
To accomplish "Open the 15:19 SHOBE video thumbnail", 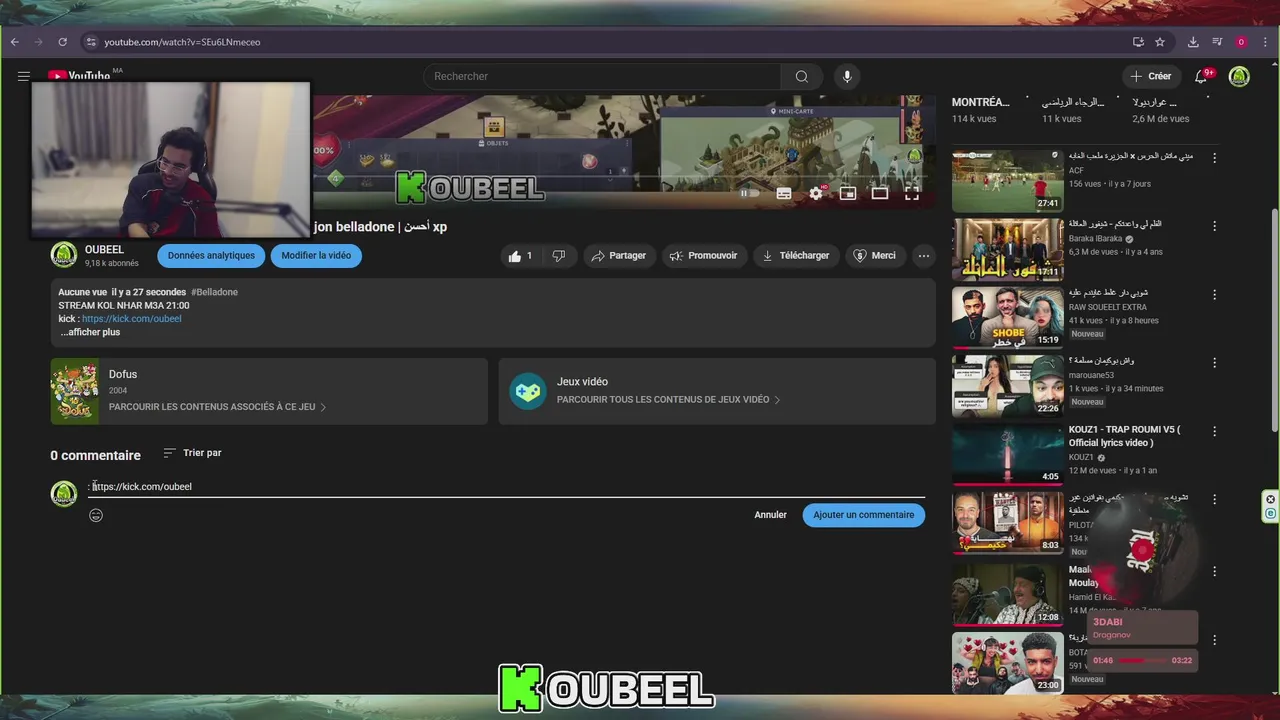I will coord(1008,317).
